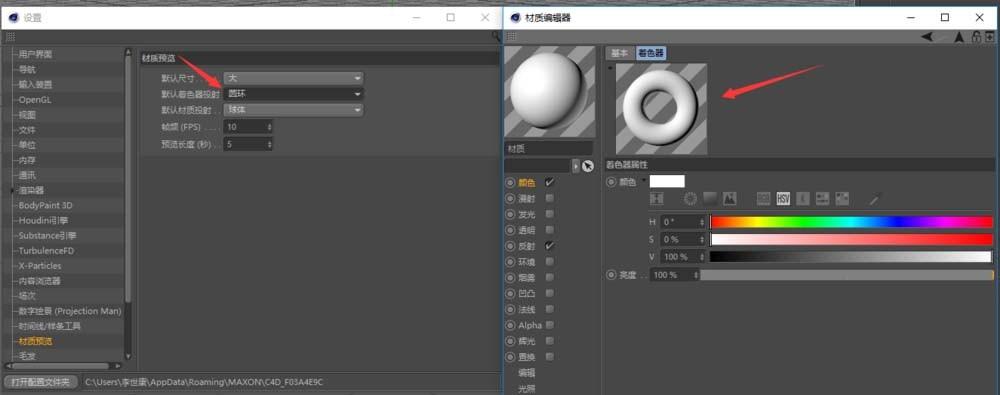Select the OpenGL settings category
Viewport: 1000px width, 395px height.
point(35,100)
